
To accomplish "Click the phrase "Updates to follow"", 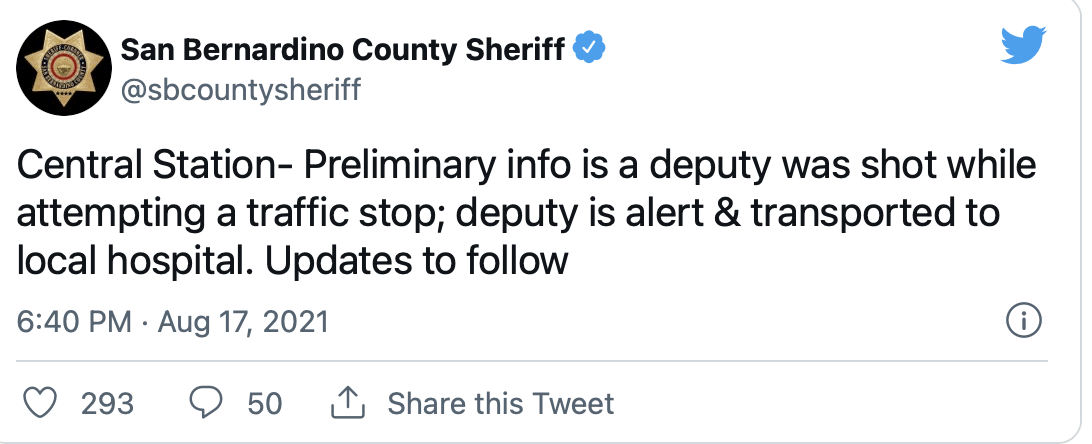I will 416,262.
